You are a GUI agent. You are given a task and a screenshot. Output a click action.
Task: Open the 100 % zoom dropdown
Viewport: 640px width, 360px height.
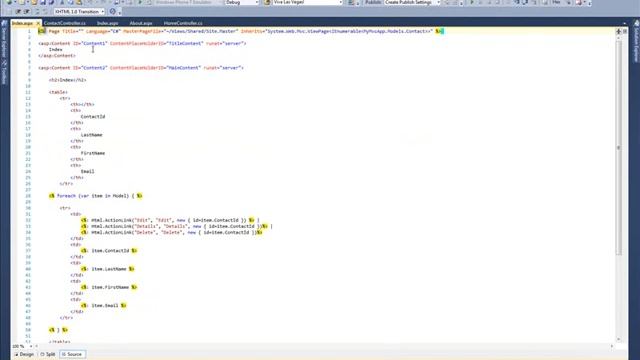click(x=31, y=346)
